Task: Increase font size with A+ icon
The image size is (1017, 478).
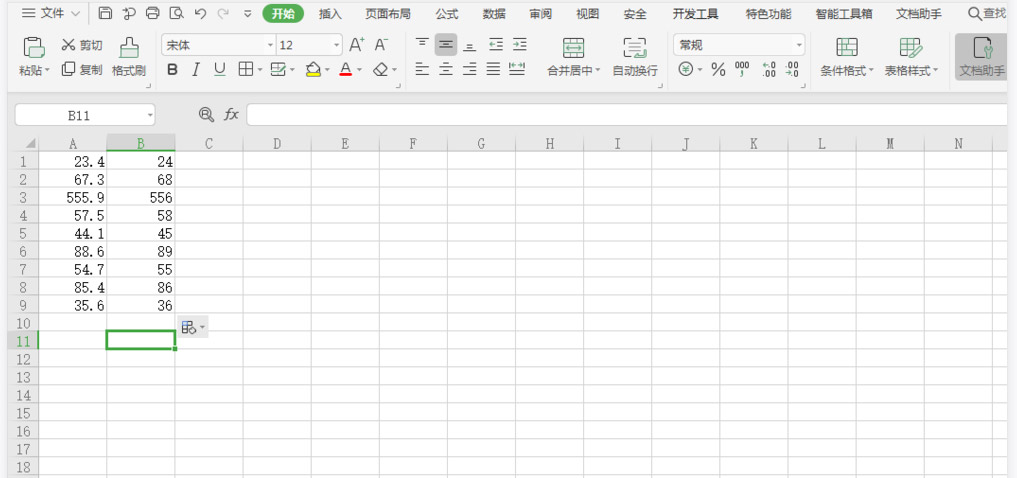Action: [357, 45]
